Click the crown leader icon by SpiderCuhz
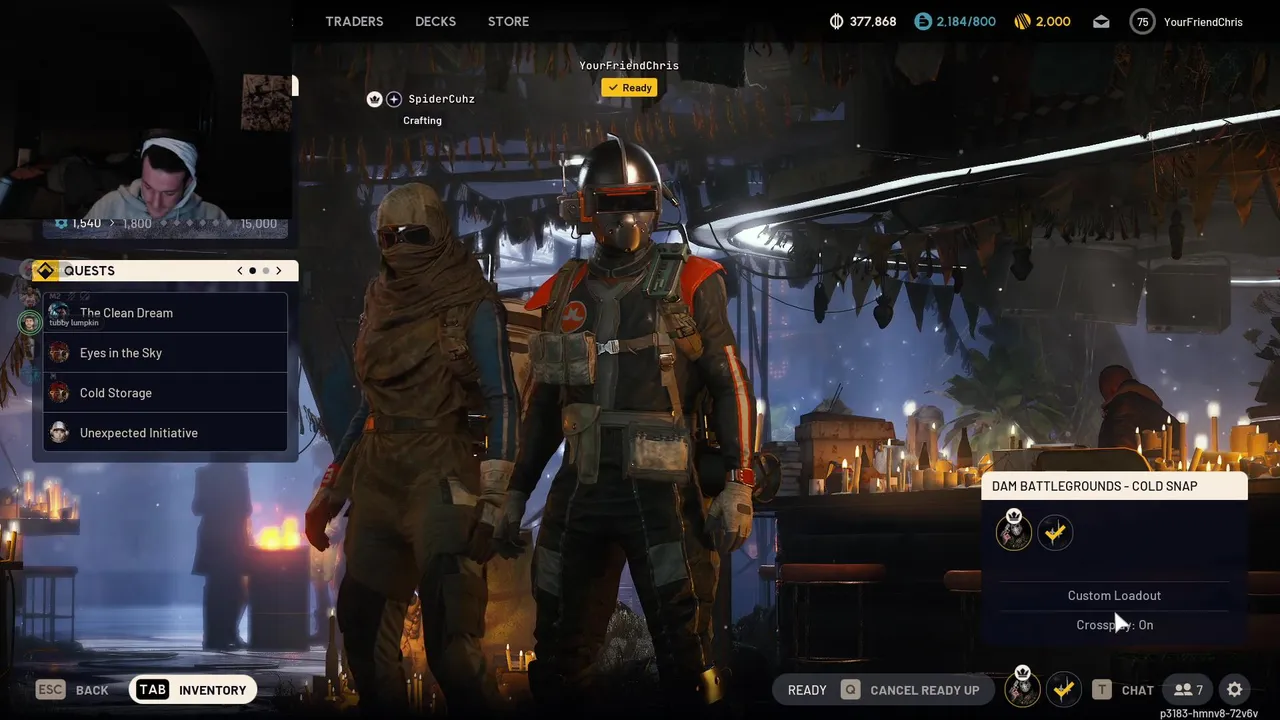This screenshot has height=720, width=1280. coord(375,99)
